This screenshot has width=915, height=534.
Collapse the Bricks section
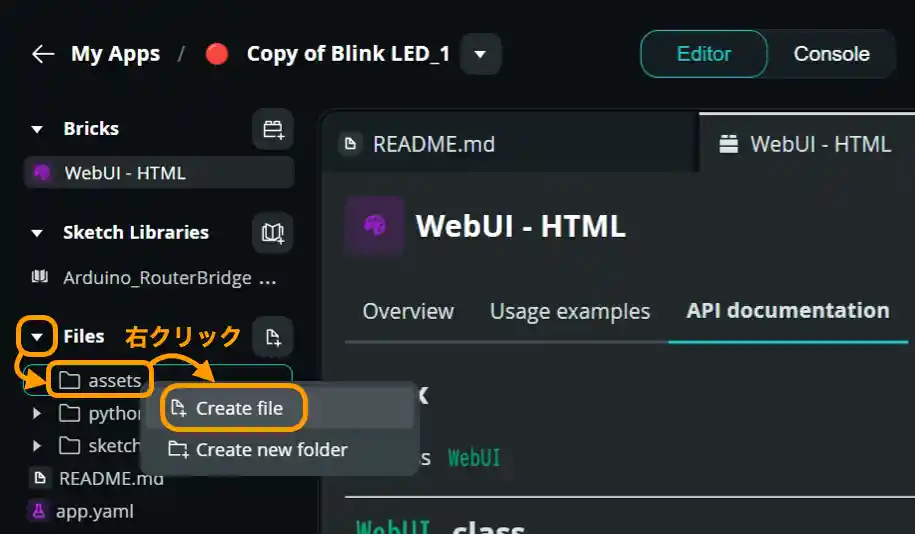point(37,129)
